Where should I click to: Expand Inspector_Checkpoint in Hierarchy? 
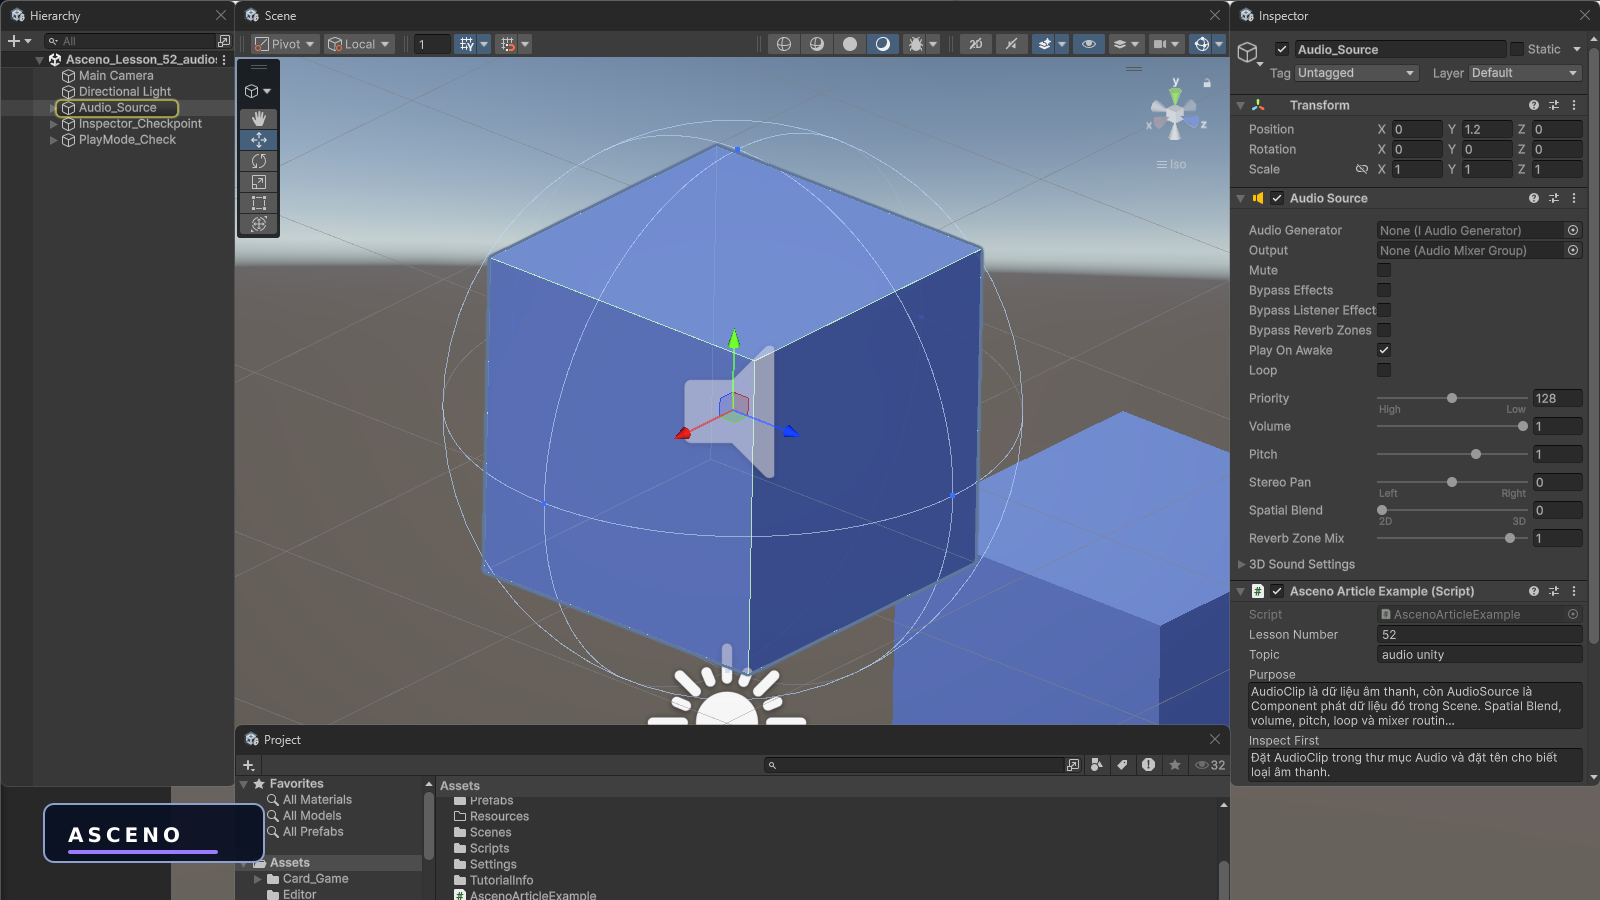(x=54, y=124)
